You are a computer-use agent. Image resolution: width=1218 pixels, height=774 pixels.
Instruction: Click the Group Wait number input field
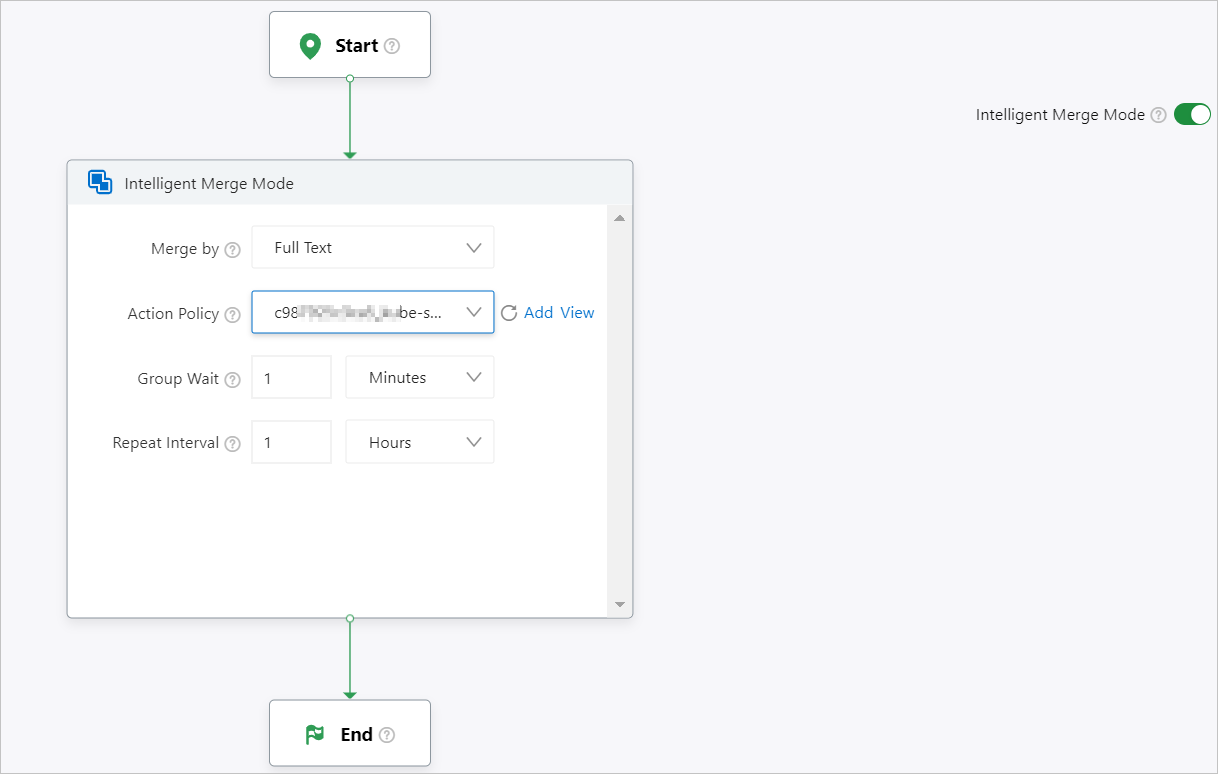[291, 378]
